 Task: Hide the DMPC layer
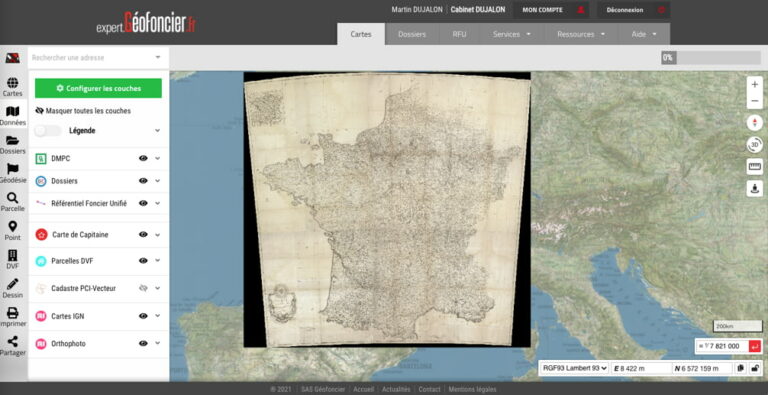tap(143, 158)
